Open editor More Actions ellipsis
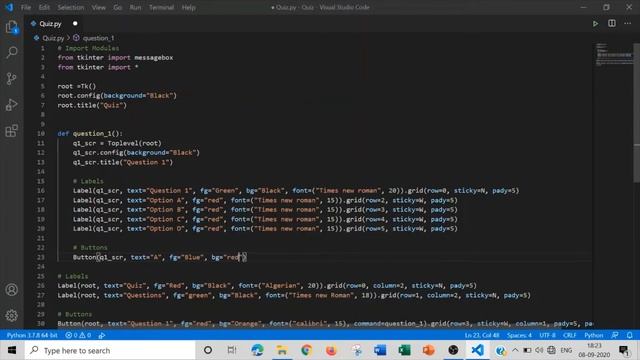The width and height of the screenshot is (640, 360). (628, 23)
